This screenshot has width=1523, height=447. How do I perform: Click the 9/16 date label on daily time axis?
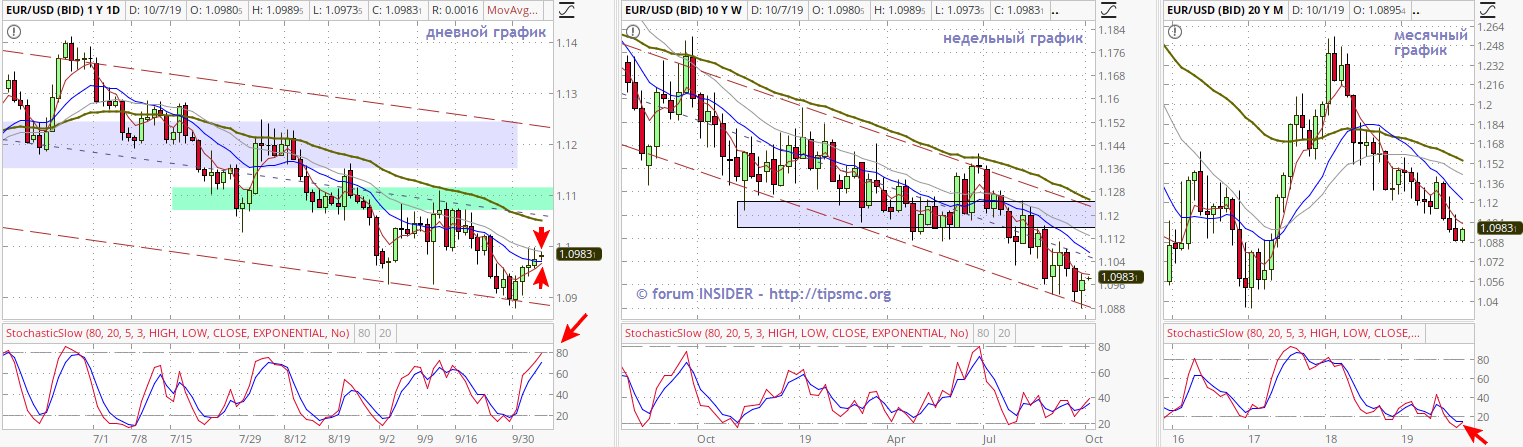coord(465,438)
